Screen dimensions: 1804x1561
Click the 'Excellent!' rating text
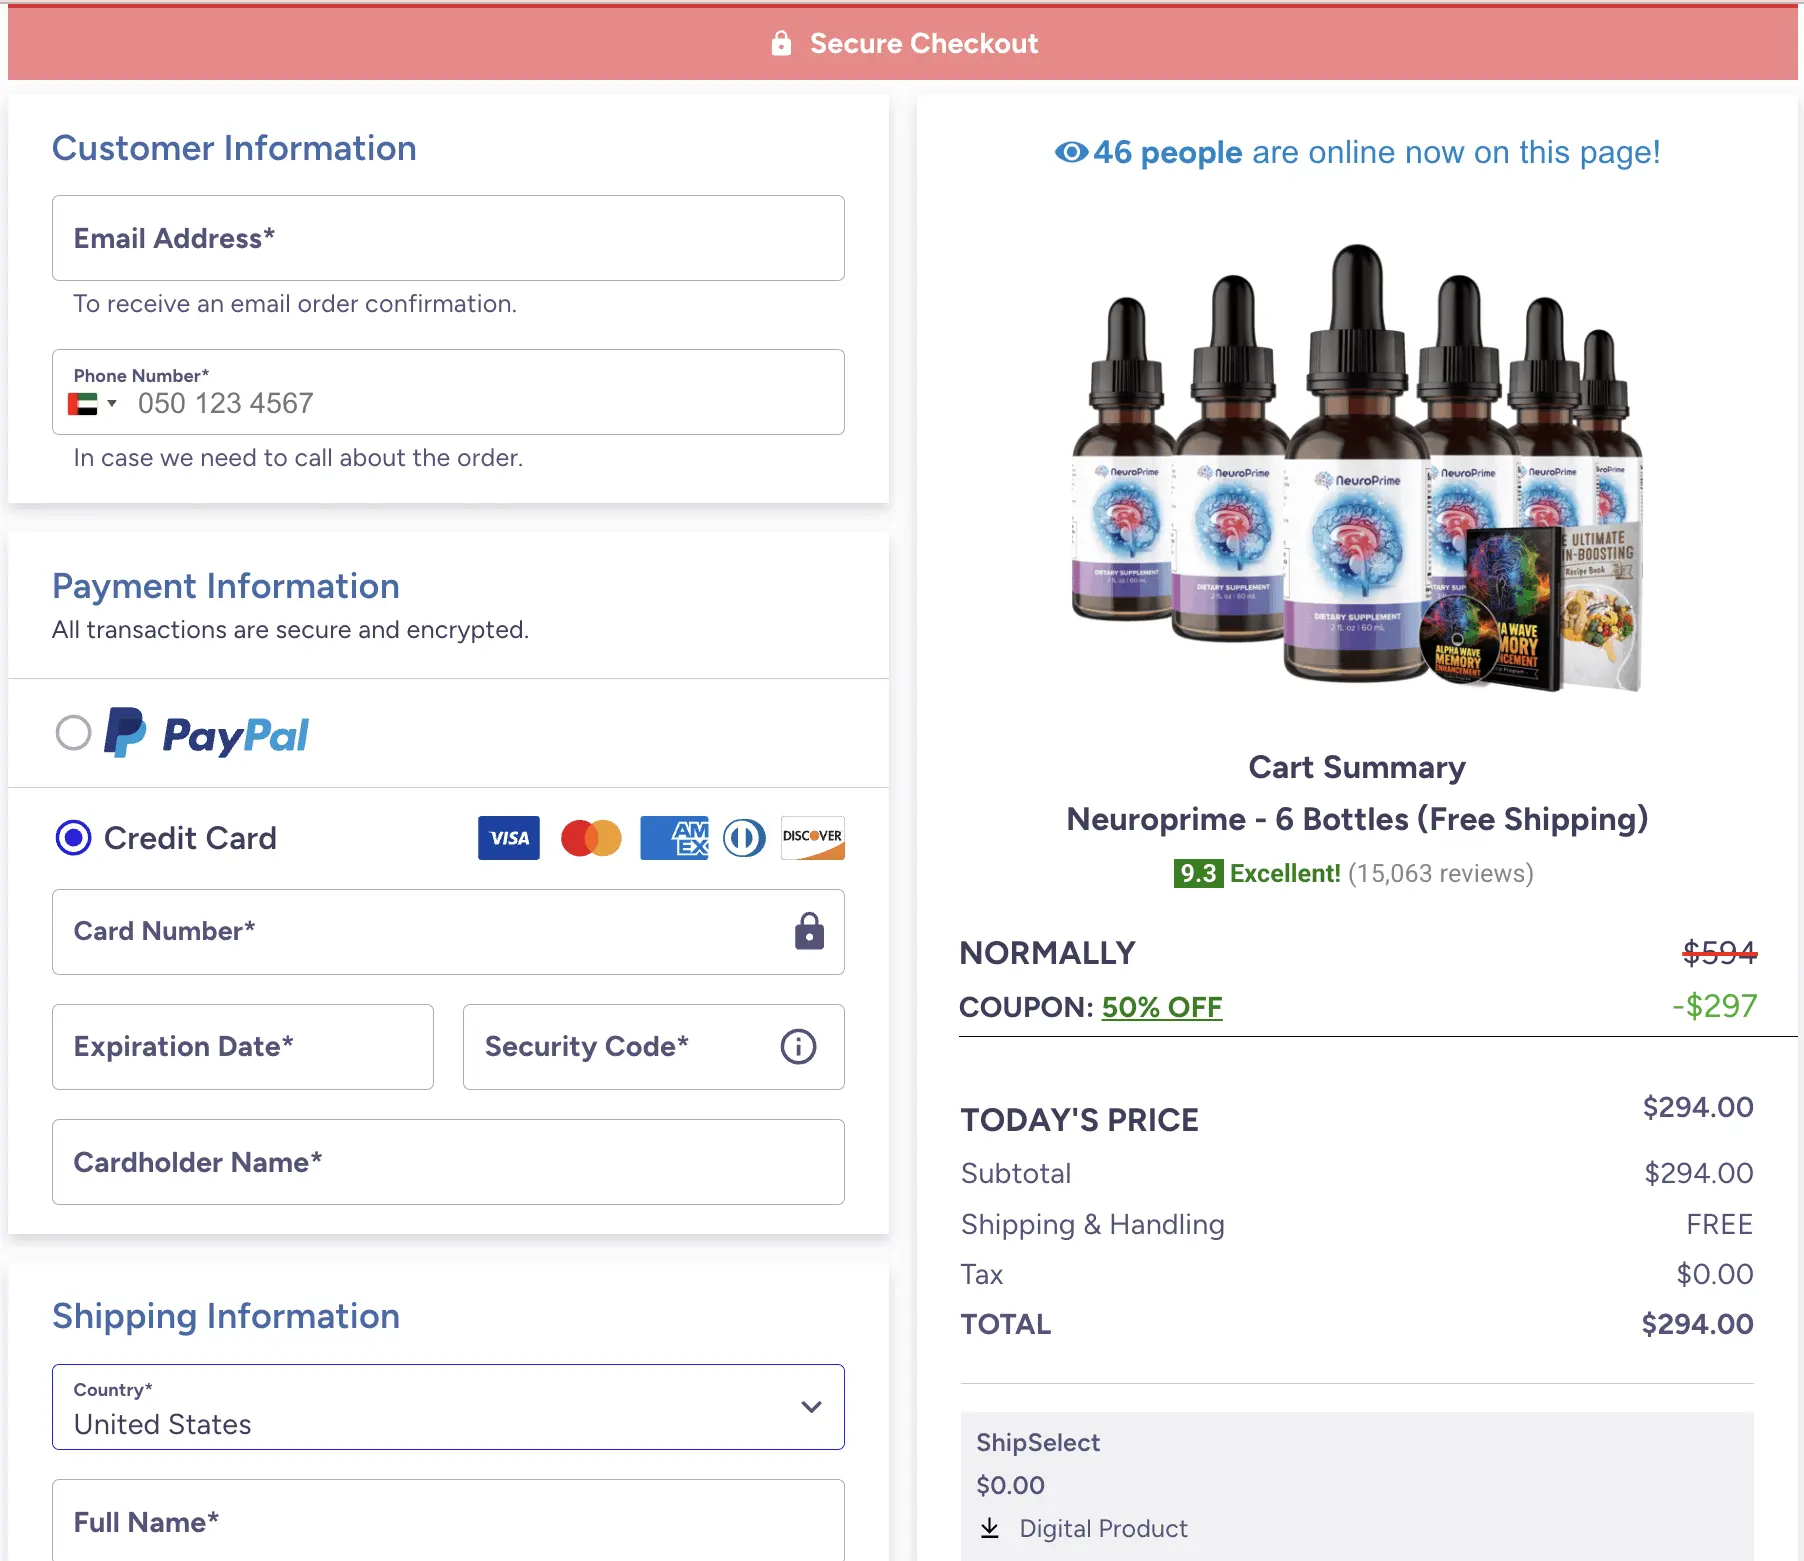point(1285,873)
